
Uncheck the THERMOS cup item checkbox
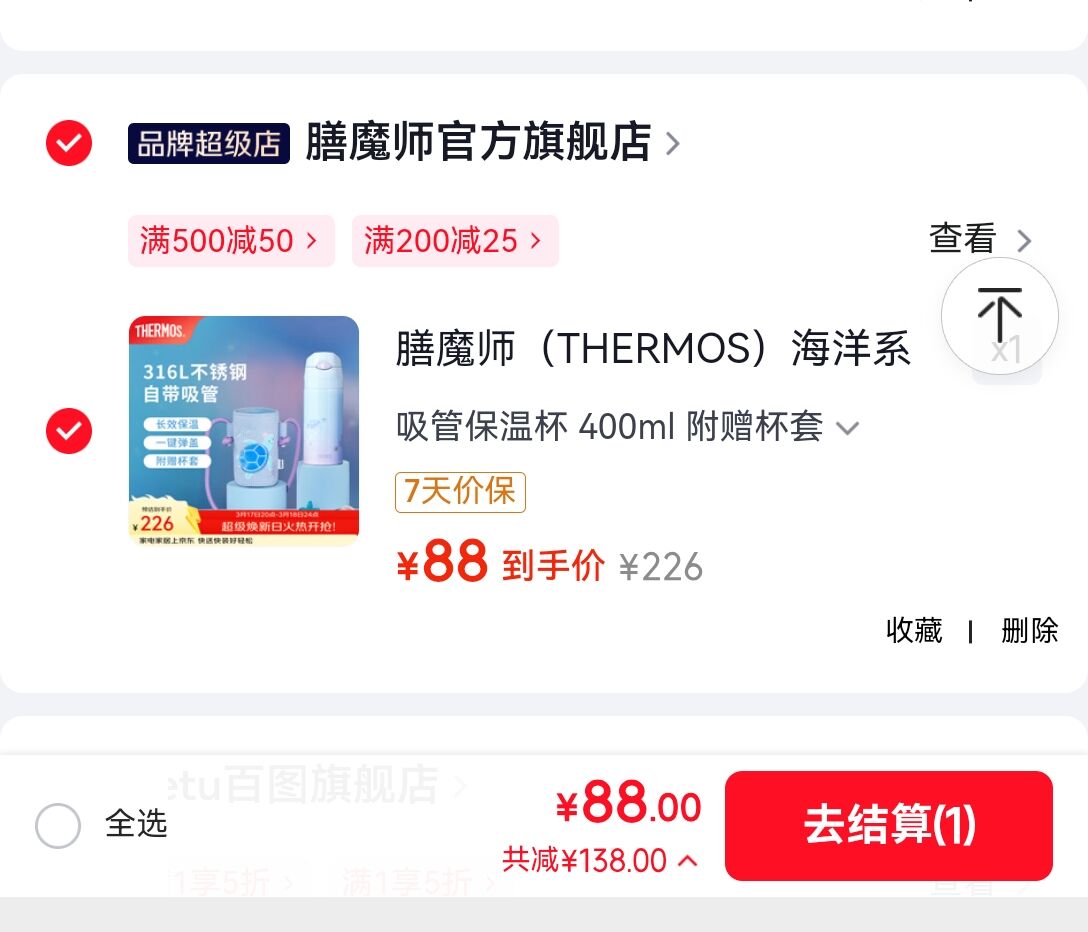[x=69, y=431]
